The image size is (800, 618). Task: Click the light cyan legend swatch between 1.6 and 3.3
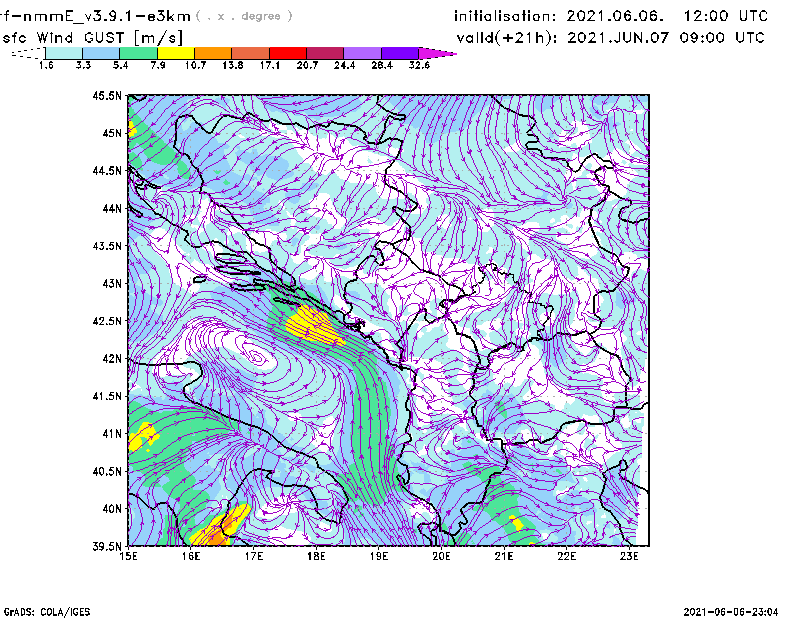(64, 53)
